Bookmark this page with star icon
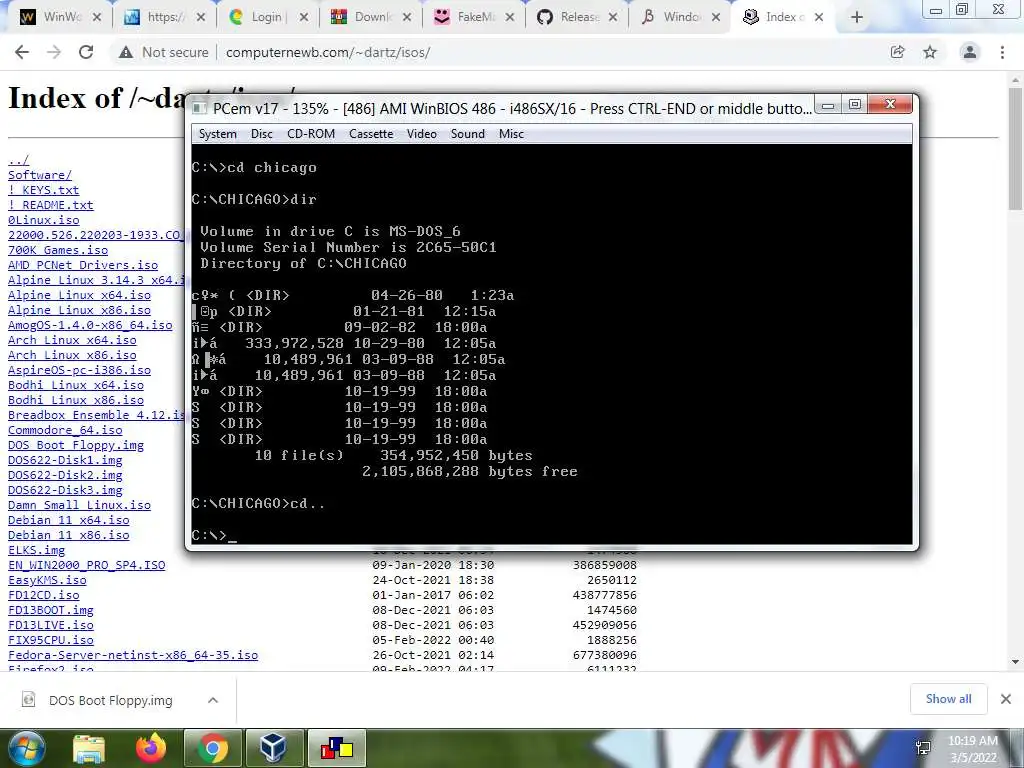1024x768 pixels. pos(930,52)
